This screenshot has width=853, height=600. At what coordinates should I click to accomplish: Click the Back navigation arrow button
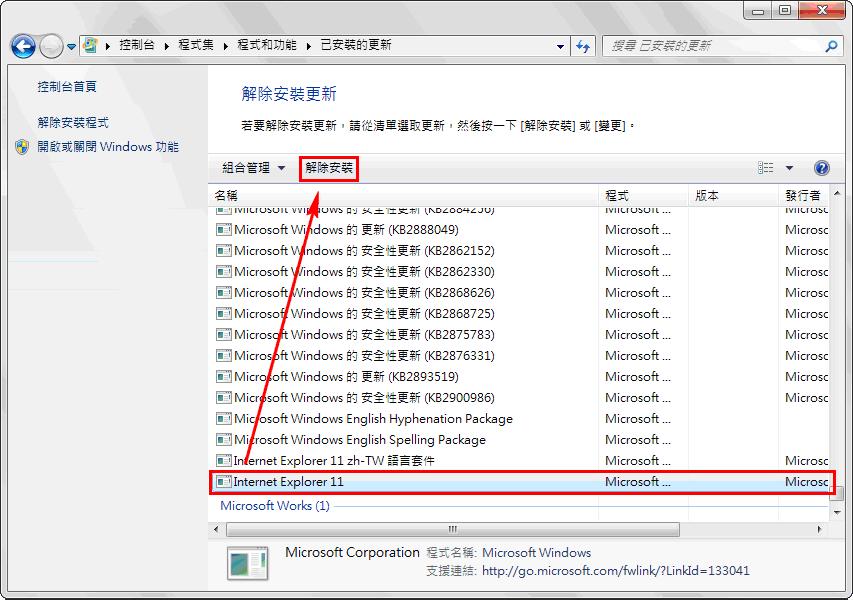click(23, 47)
